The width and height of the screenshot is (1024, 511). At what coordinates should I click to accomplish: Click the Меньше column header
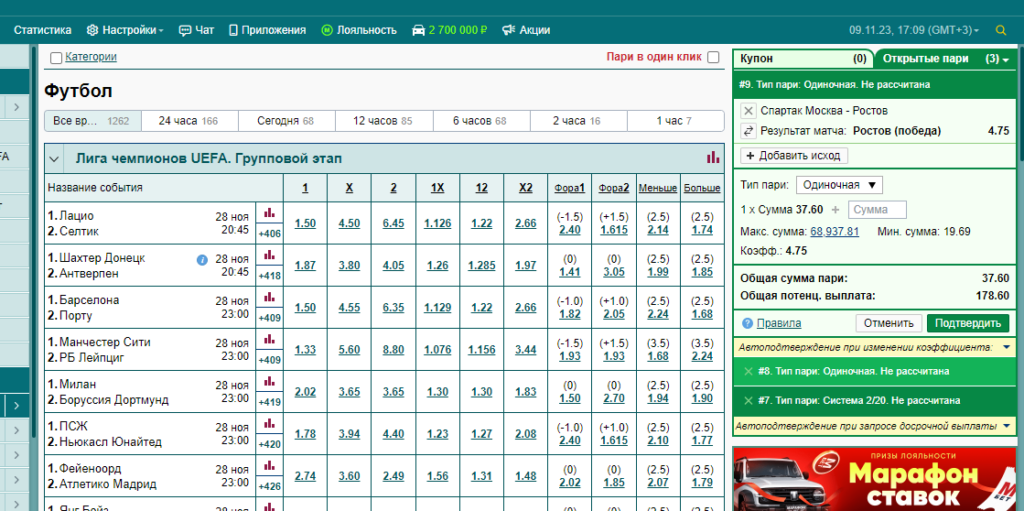click(x=658, y=188)
